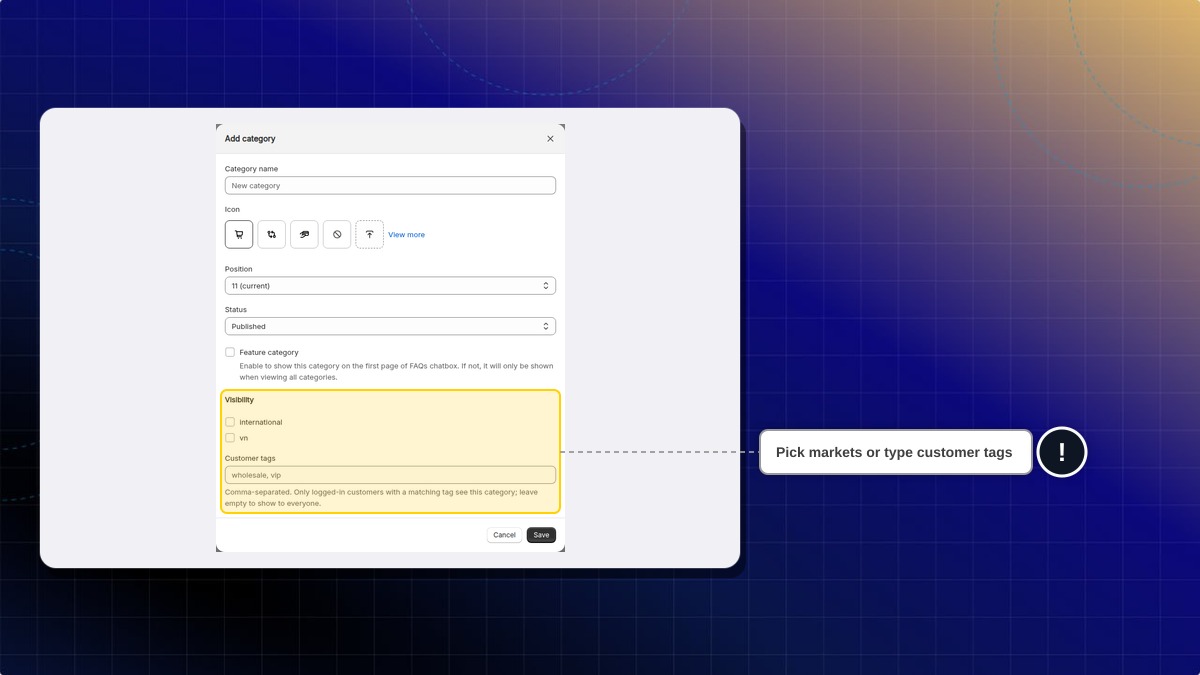
Task: Tick the vn market checkbox
Action: click(230, 438)
